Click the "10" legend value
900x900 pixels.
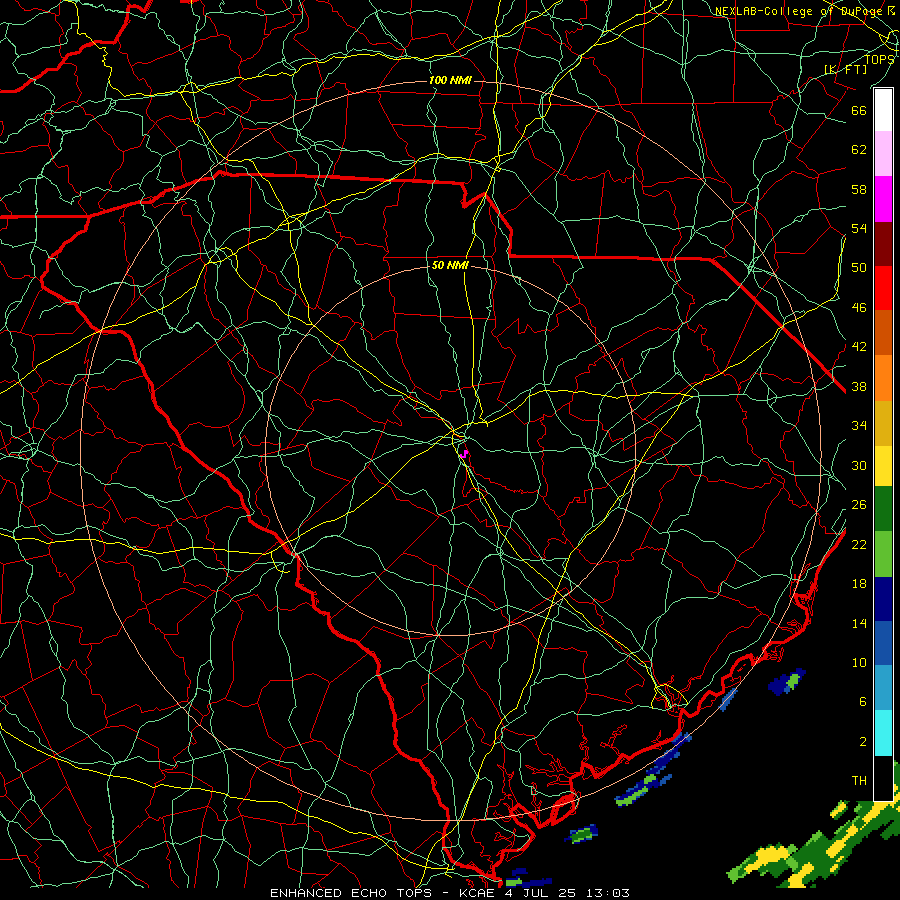[859, 662]
